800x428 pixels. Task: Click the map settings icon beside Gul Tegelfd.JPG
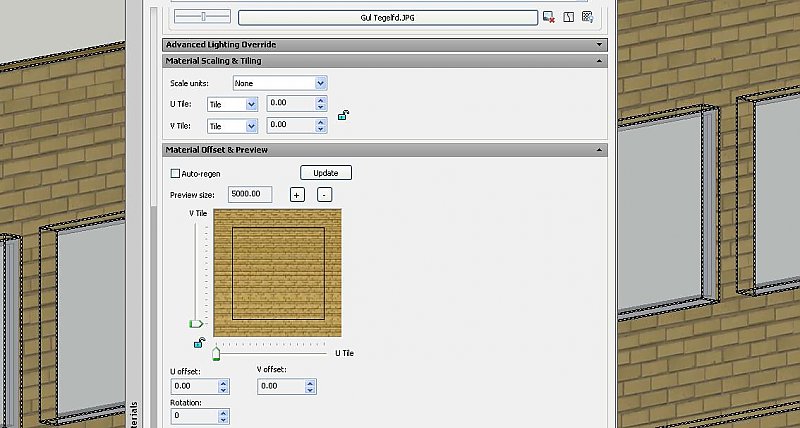tap(568, 17)
